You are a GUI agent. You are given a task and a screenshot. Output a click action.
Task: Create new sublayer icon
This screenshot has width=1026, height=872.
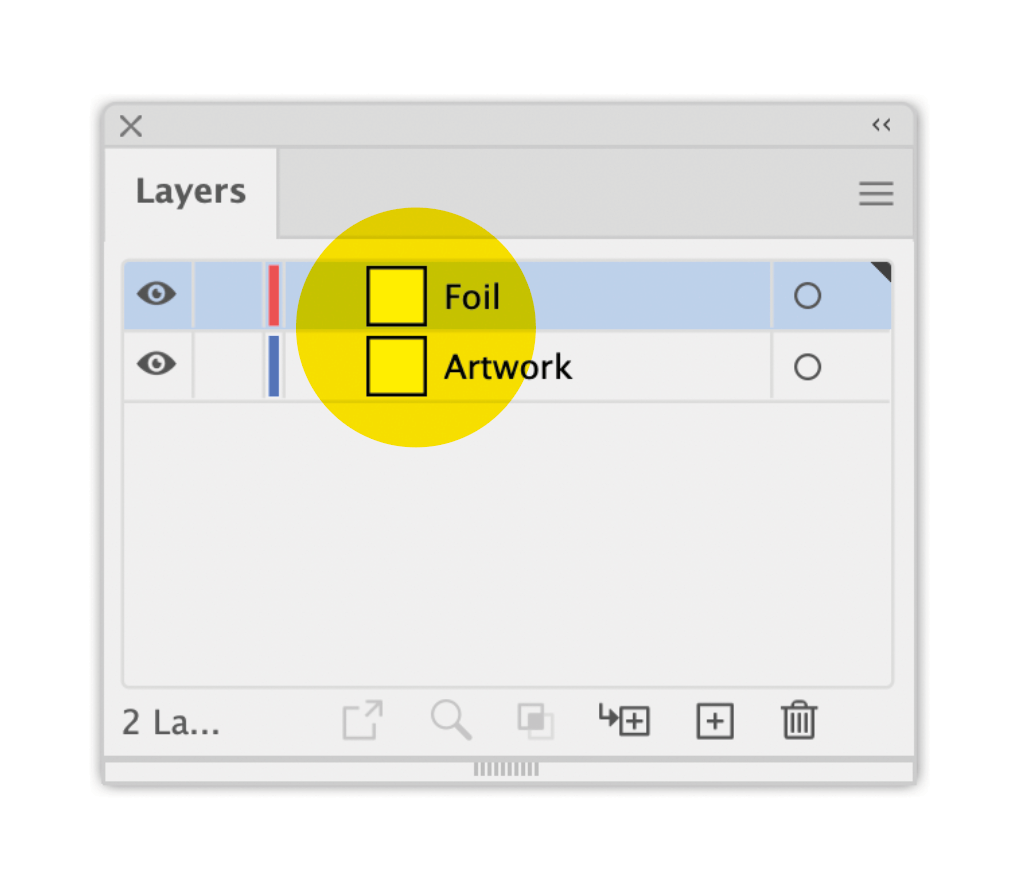pyautogui.click(x=624, y=720)
